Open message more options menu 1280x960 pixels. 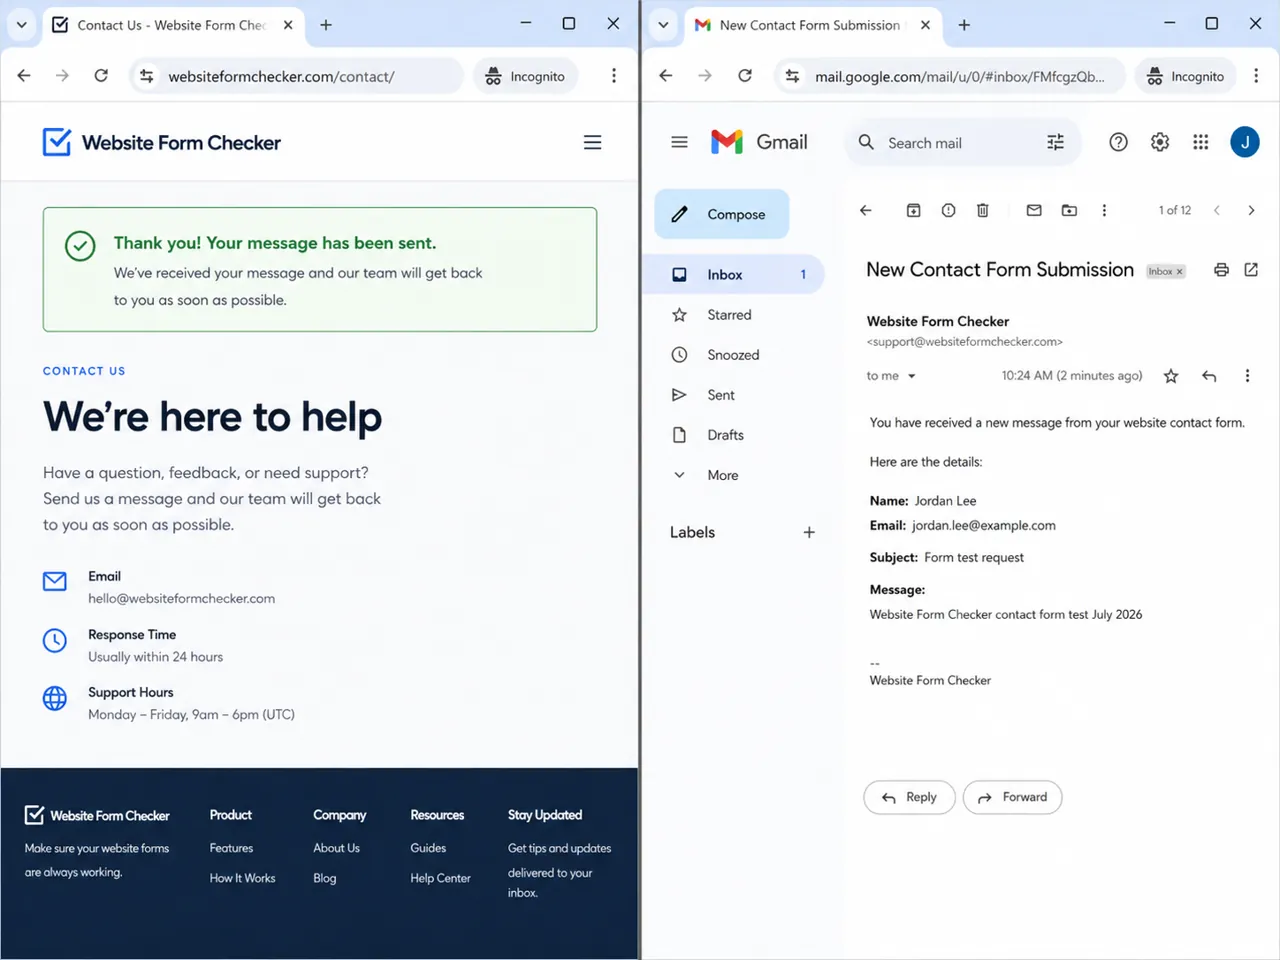tap(1247, 376)
